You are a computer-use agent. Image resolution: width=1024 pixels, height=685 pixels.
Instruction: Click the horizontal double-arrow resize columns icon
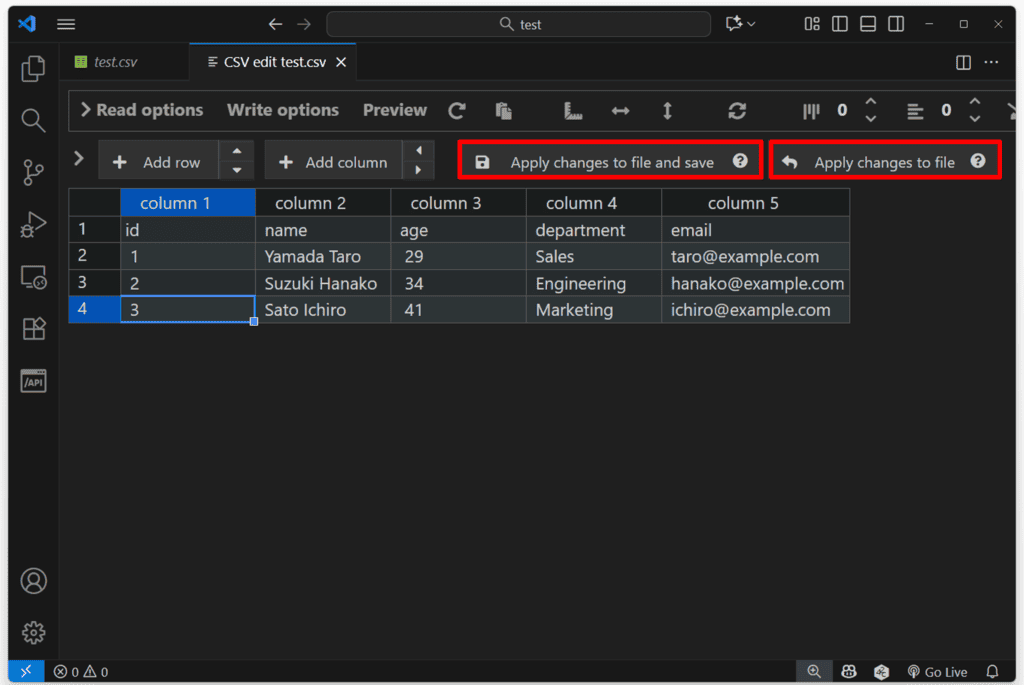click(x=620, y=111)
